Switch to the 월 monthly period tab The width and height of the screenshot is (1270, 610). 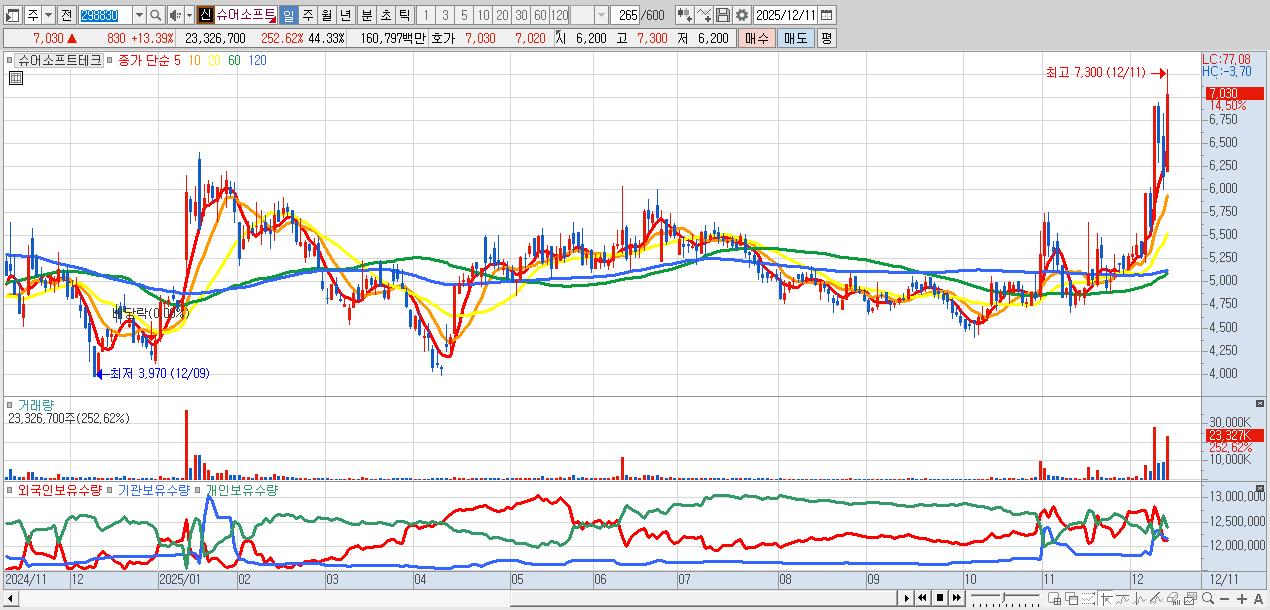coord(327,15)
